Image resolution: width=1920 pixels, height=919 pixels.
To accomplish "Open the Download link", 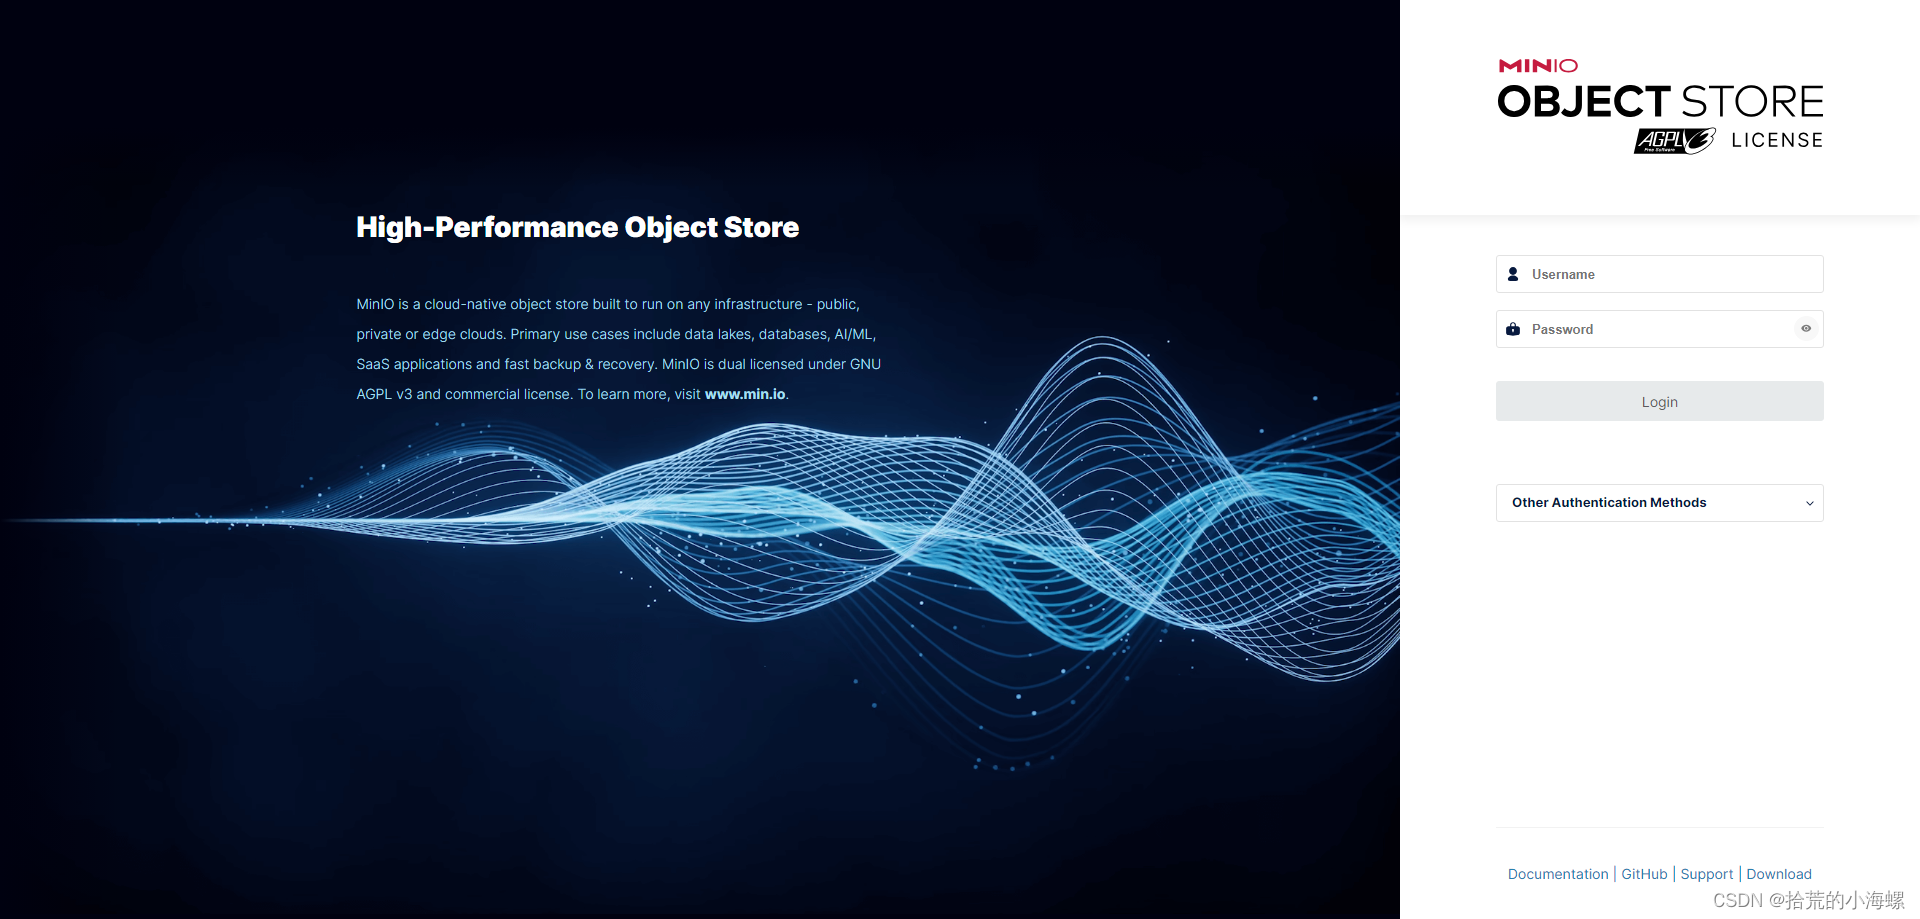I will [x=1778, y=874].
